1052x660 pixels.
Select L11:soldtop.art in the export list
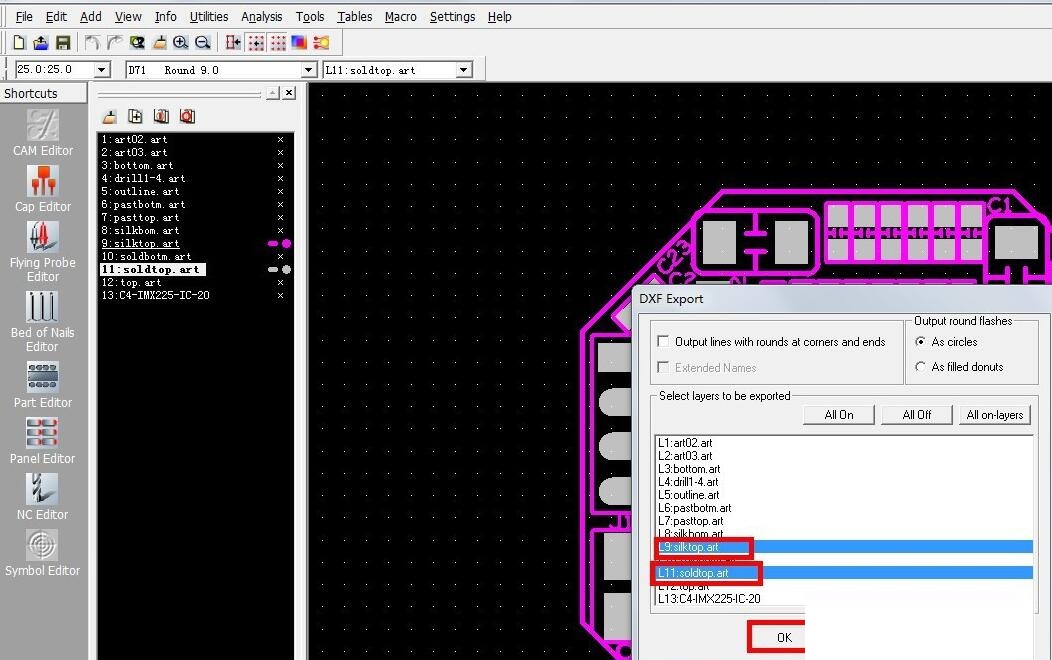click(844, 573)
